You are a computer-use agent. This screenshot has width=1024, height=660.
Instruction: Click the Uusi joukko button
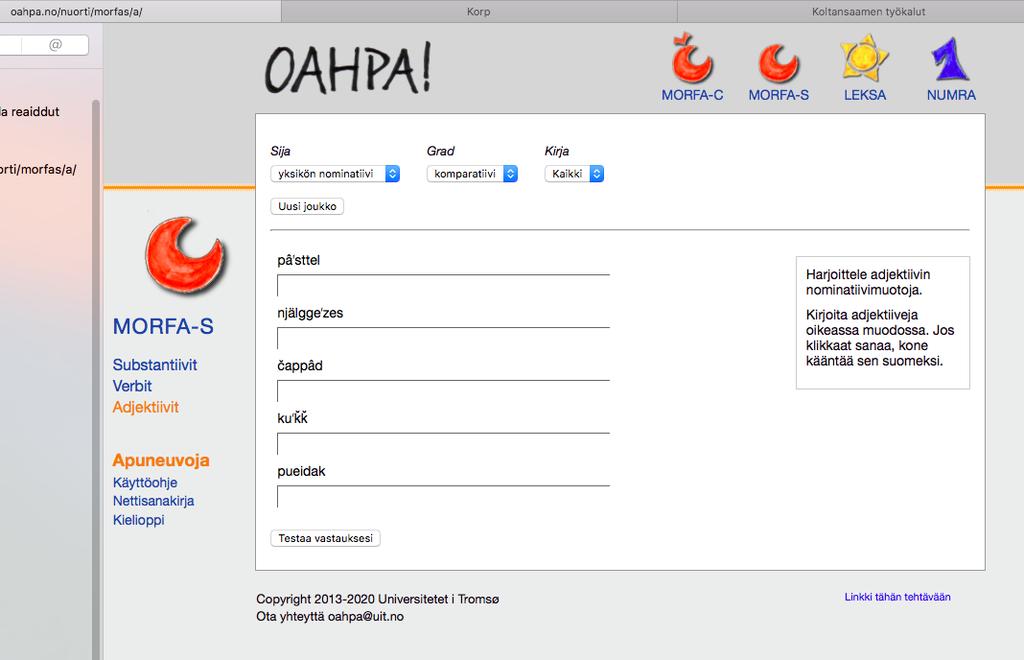(307, 206)
